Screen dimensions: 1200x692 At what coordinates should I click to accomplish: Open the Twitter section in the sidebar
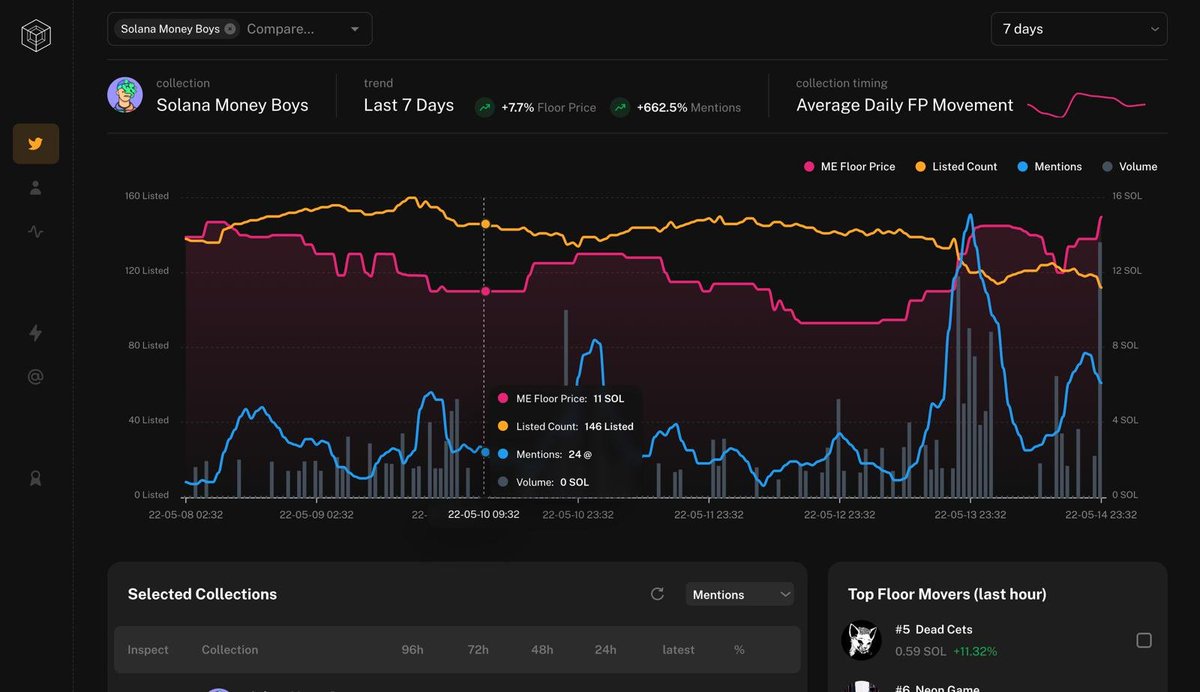[36, 144]
